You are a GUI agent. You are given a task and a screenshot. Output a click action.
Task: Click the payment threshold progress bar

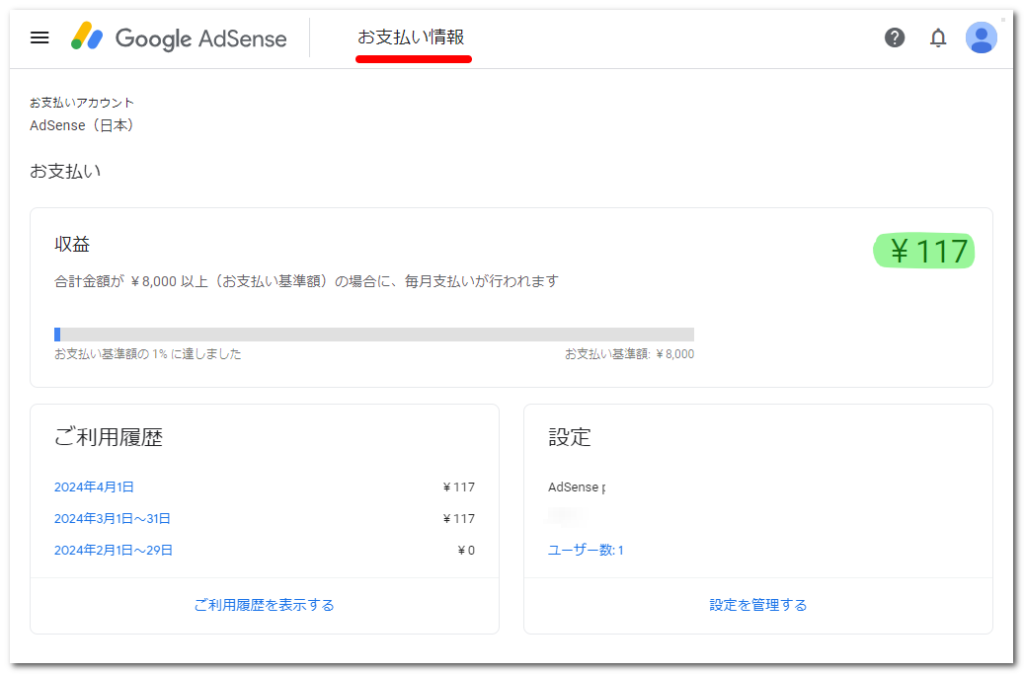pyautogui.click(x=374, y=334)
